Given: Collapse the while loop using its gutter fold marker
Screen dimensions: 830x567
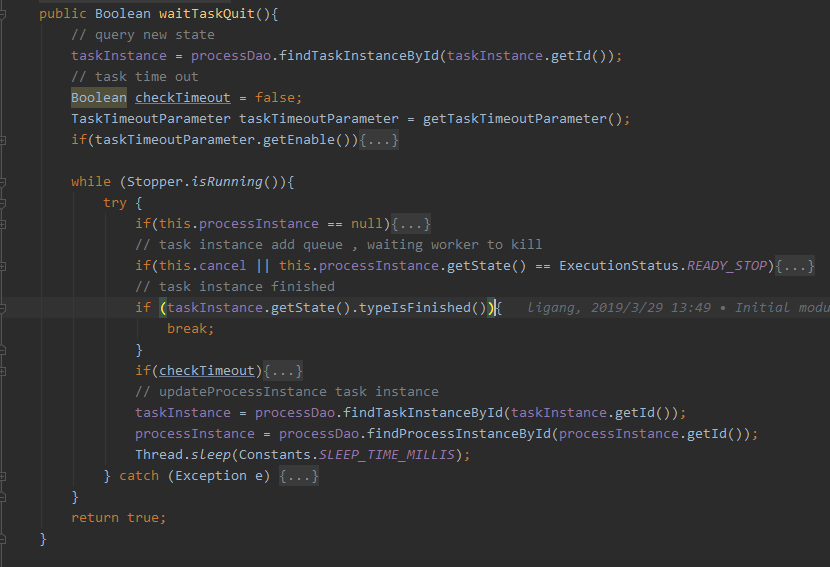Looking at the screenshot, I should point(3,182).
